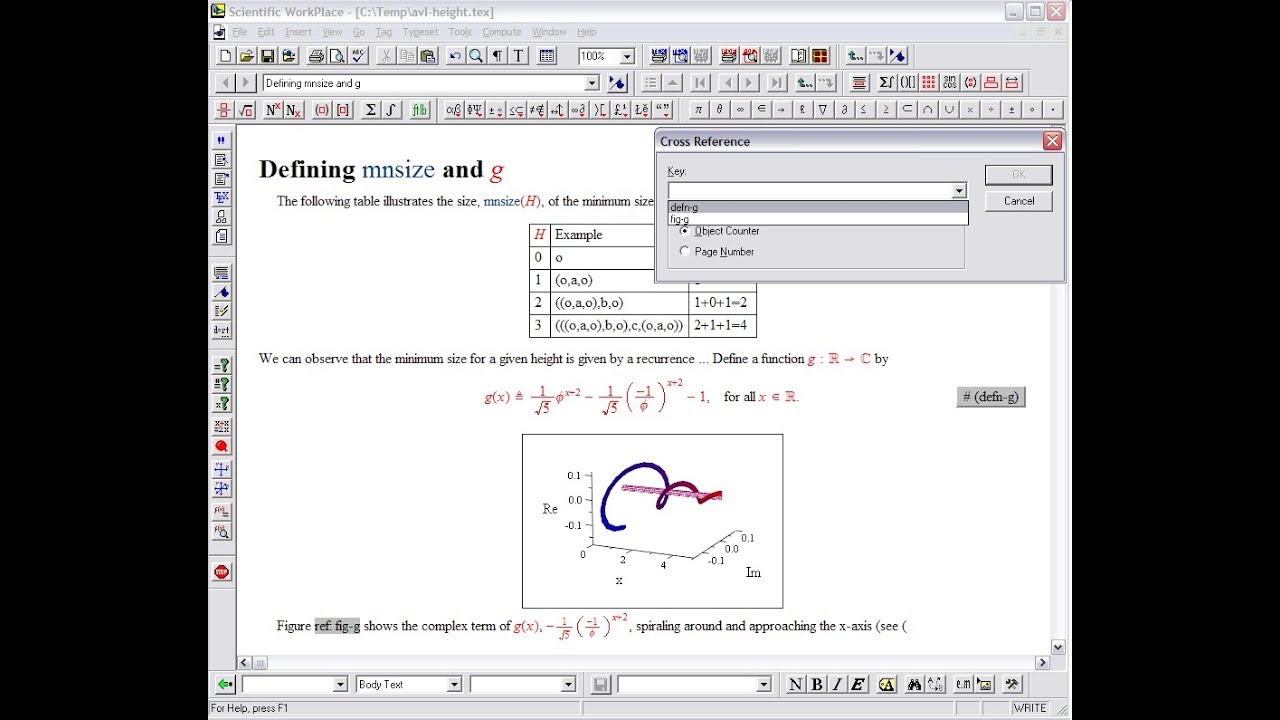Viewport: 1280px width, 720px height.
Task: Apply Bold using the B button
Action: point(816,685)
